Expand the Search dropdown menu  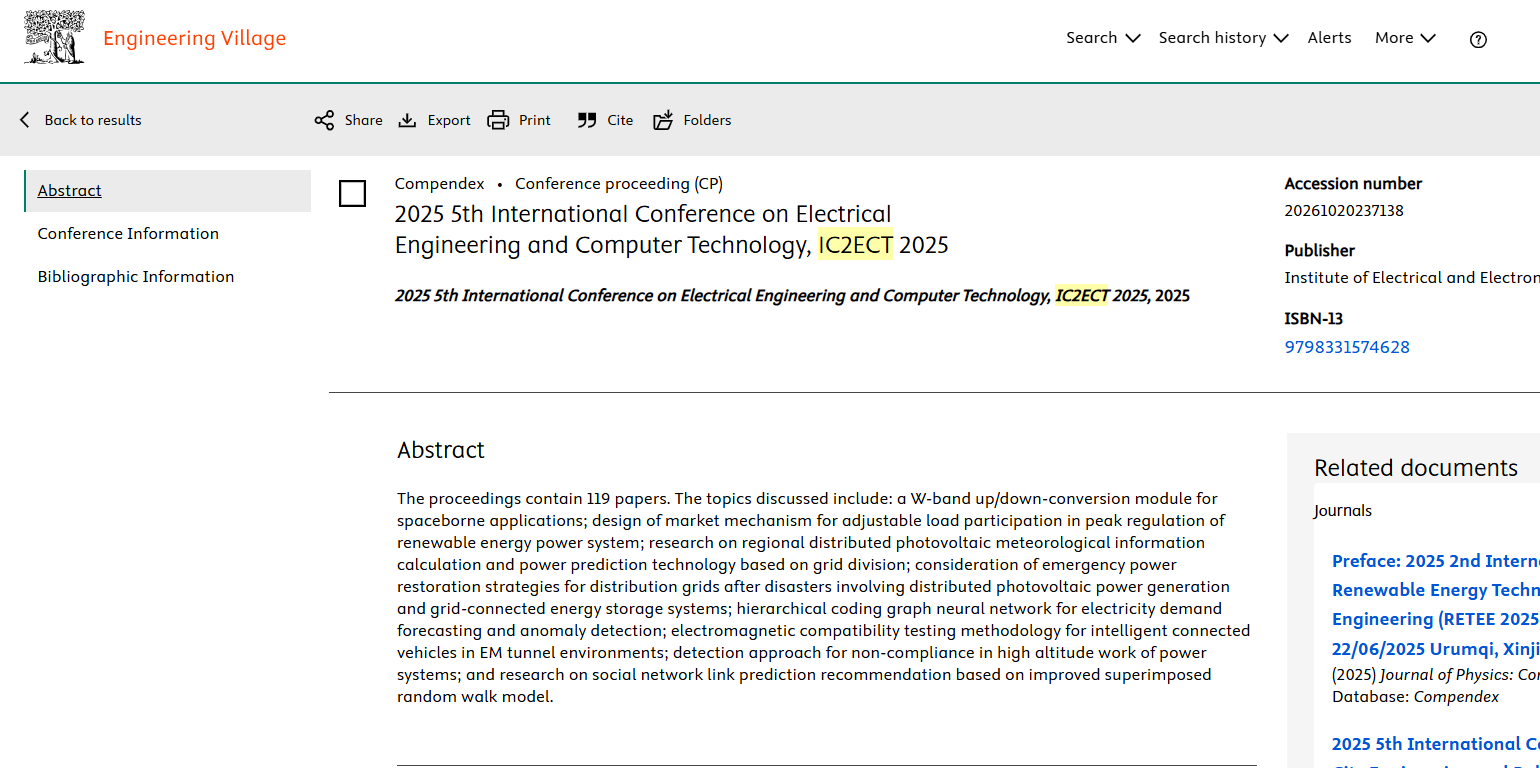click(x=1102, y=38)
